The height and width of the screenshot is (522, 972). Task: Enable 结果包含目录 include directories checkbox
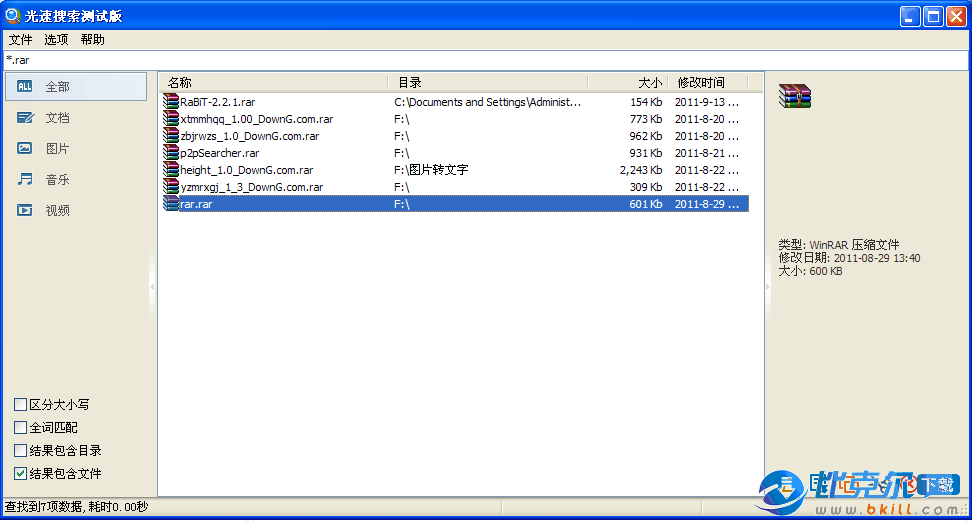20,451
